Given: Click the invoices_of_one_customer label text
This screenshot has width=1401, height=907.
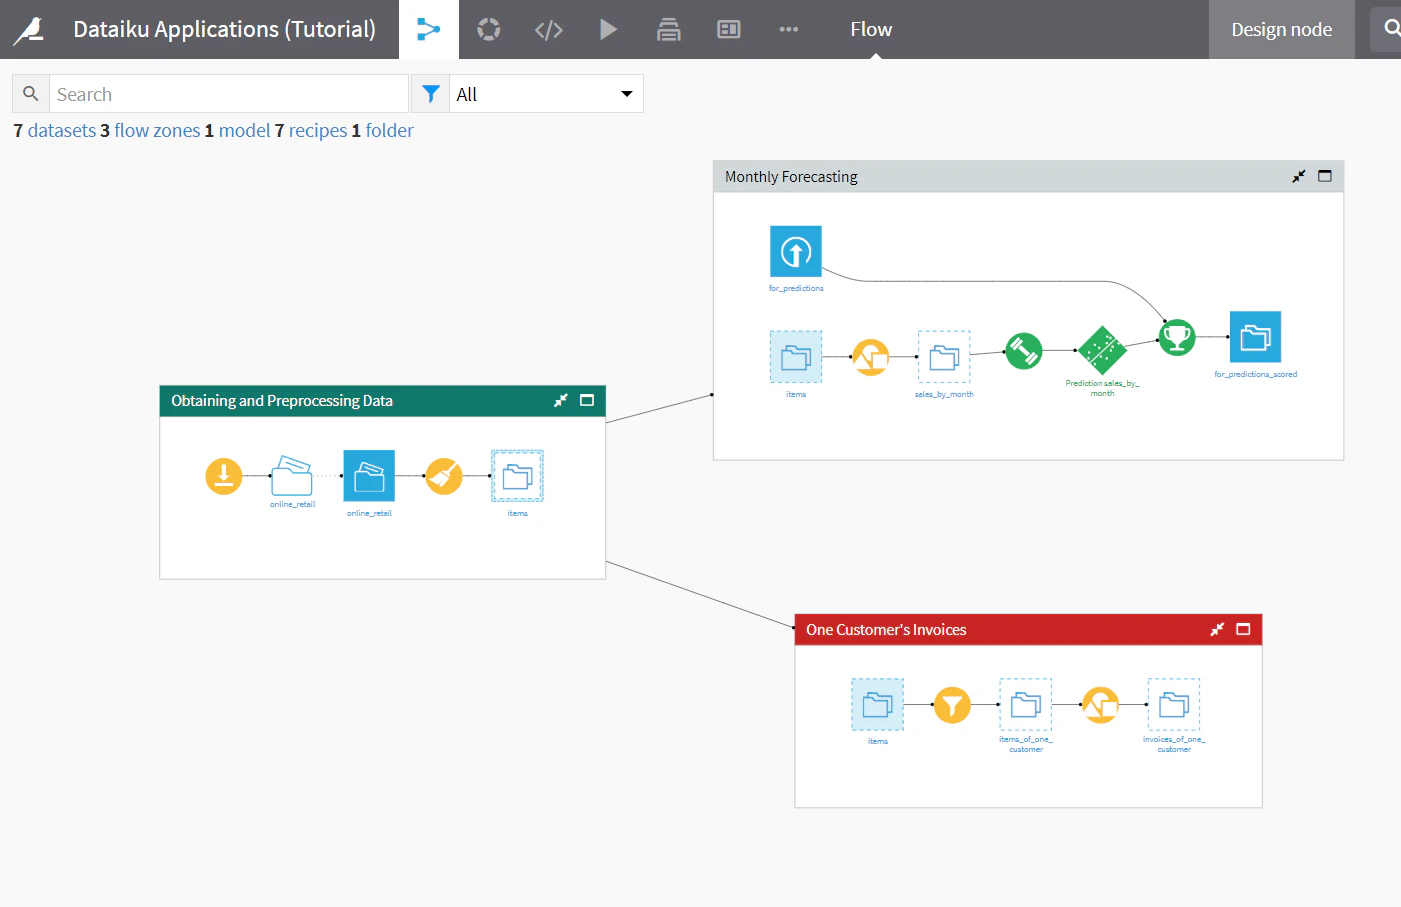Looking at the screenshot, I should pos(1174,744).
